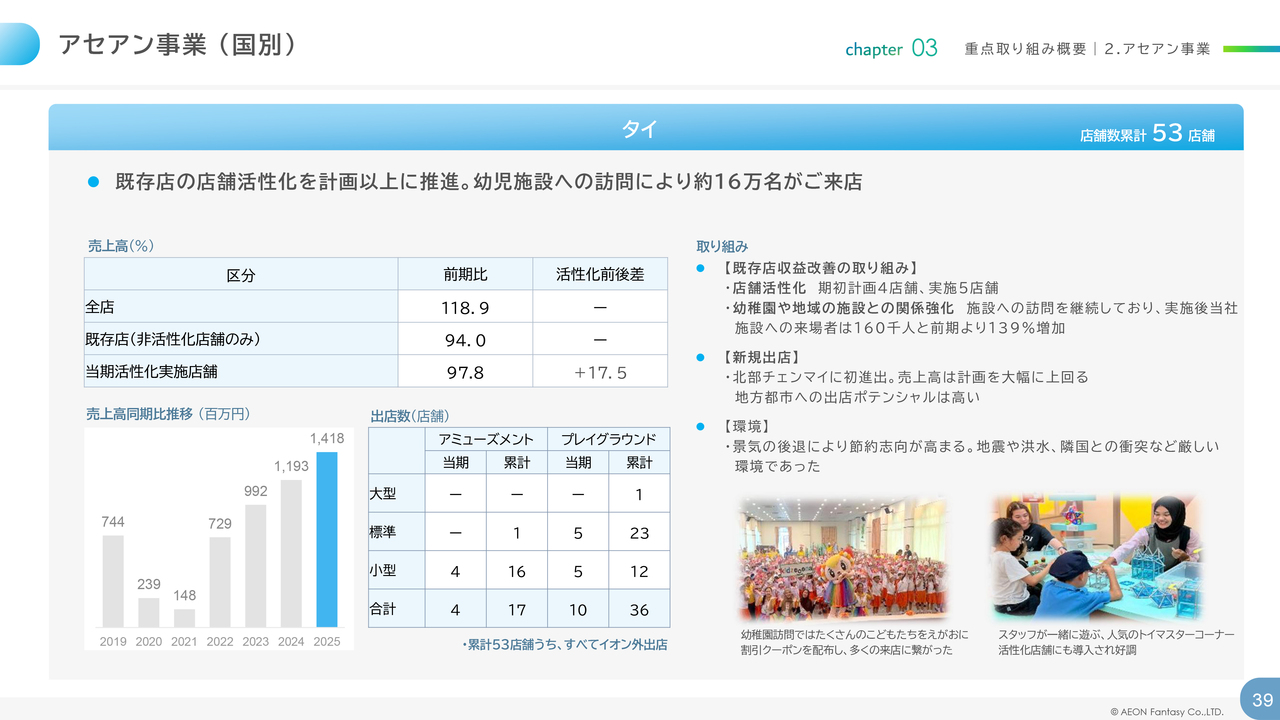
Task: Click the アセアン事業（国別） slide title
Action: pyautogui.click(x=177, y=44)
